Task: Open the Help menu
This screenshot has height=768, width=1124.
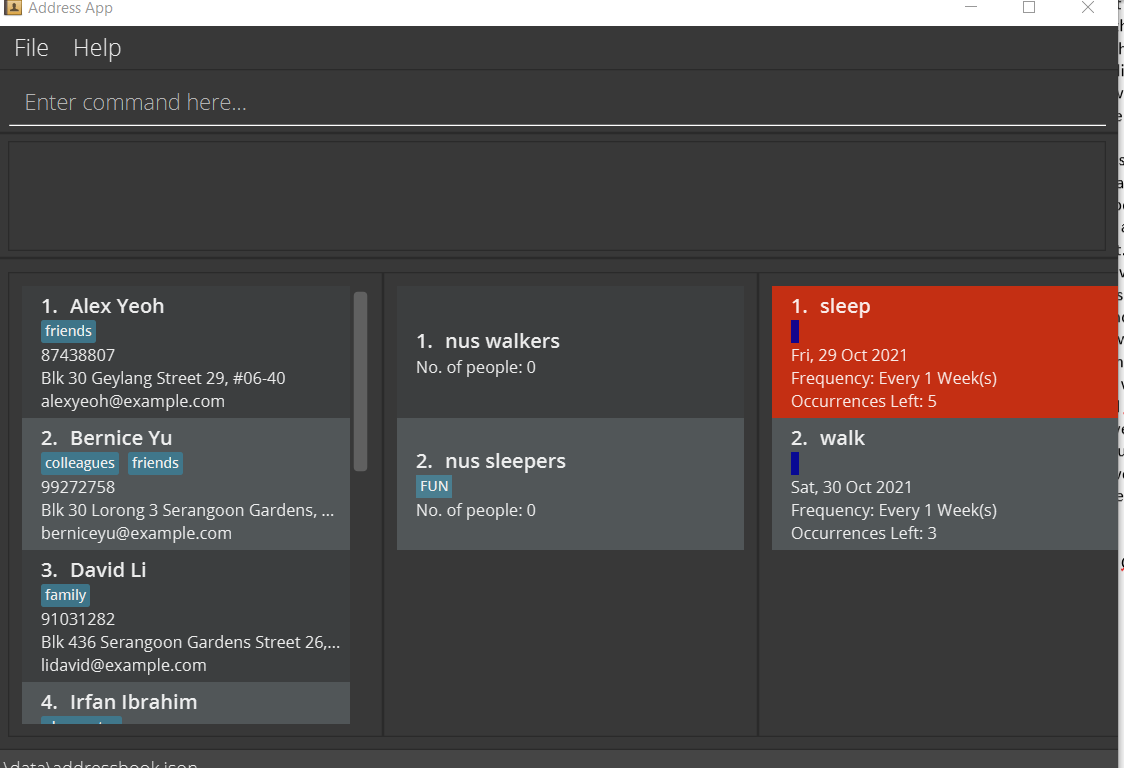Action: pos(97,48)
